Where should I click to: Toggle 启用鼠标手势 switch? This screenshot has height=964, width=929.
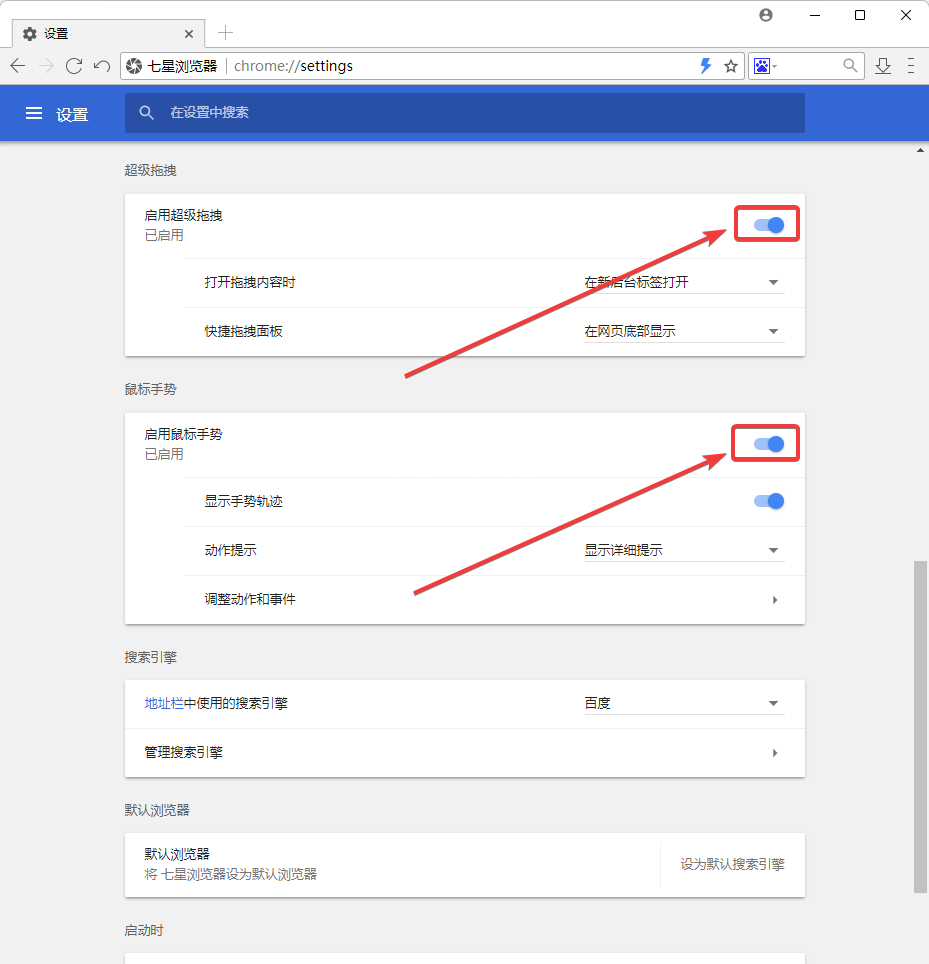(769, 444)
